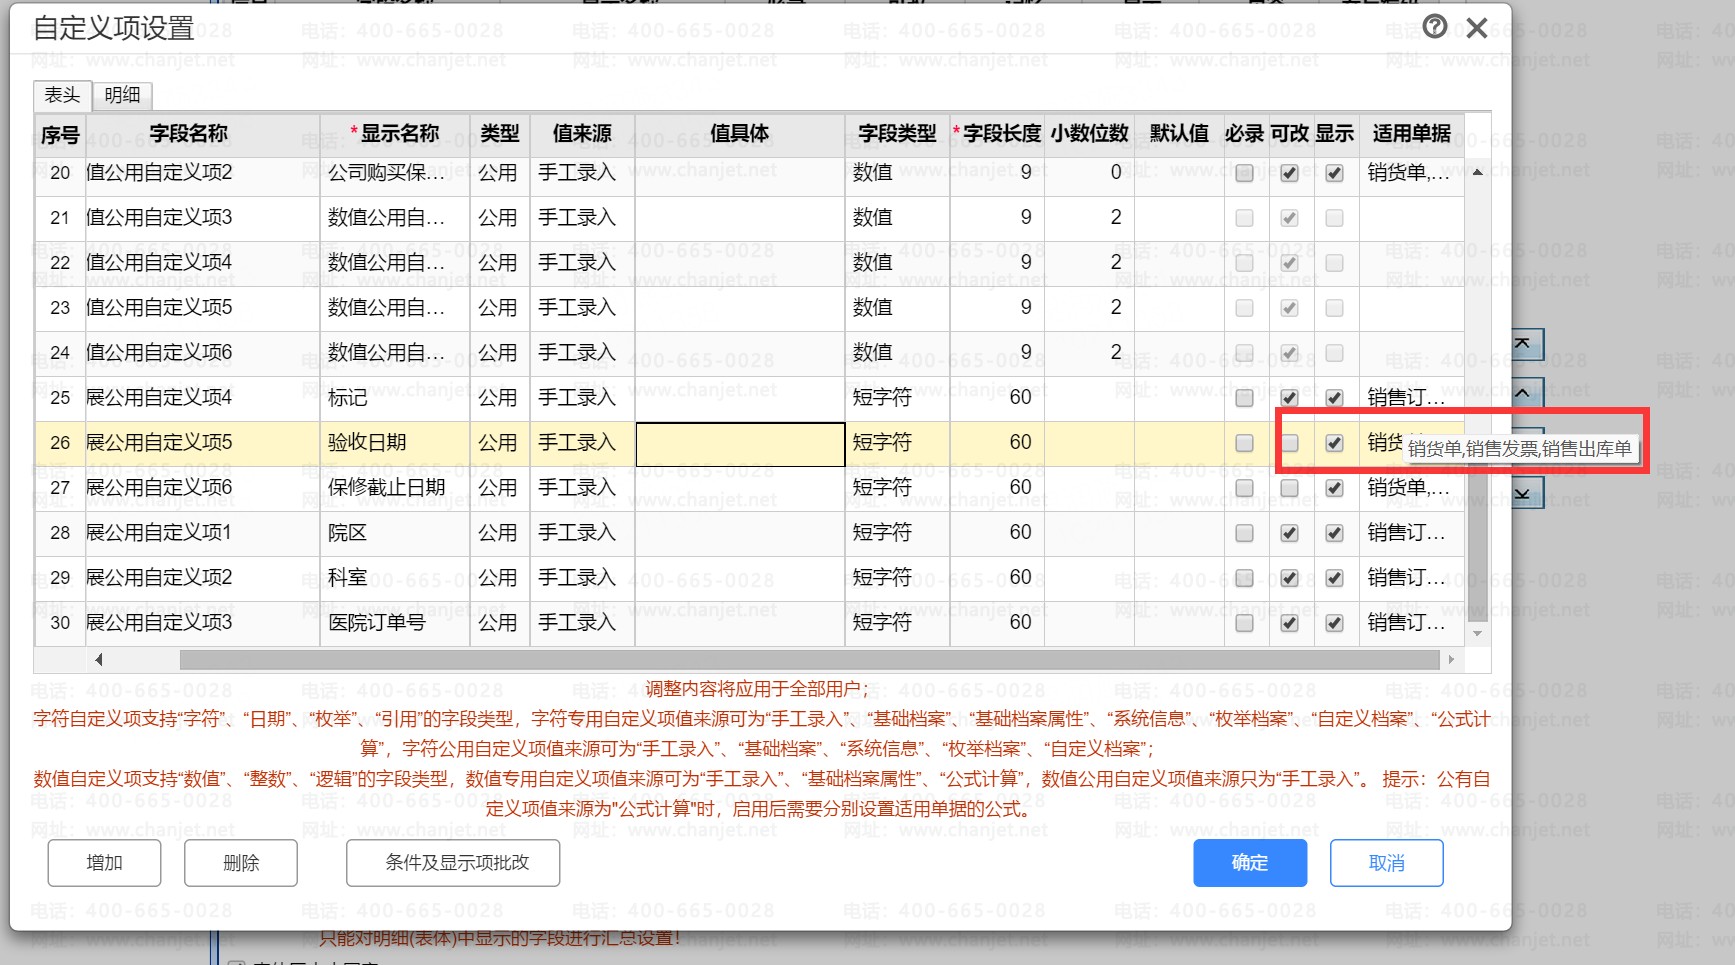Screen dimensions: 1735x965
Task: Untick 可改 for the 医院订单号 row
Action: tap(1290, 623)
